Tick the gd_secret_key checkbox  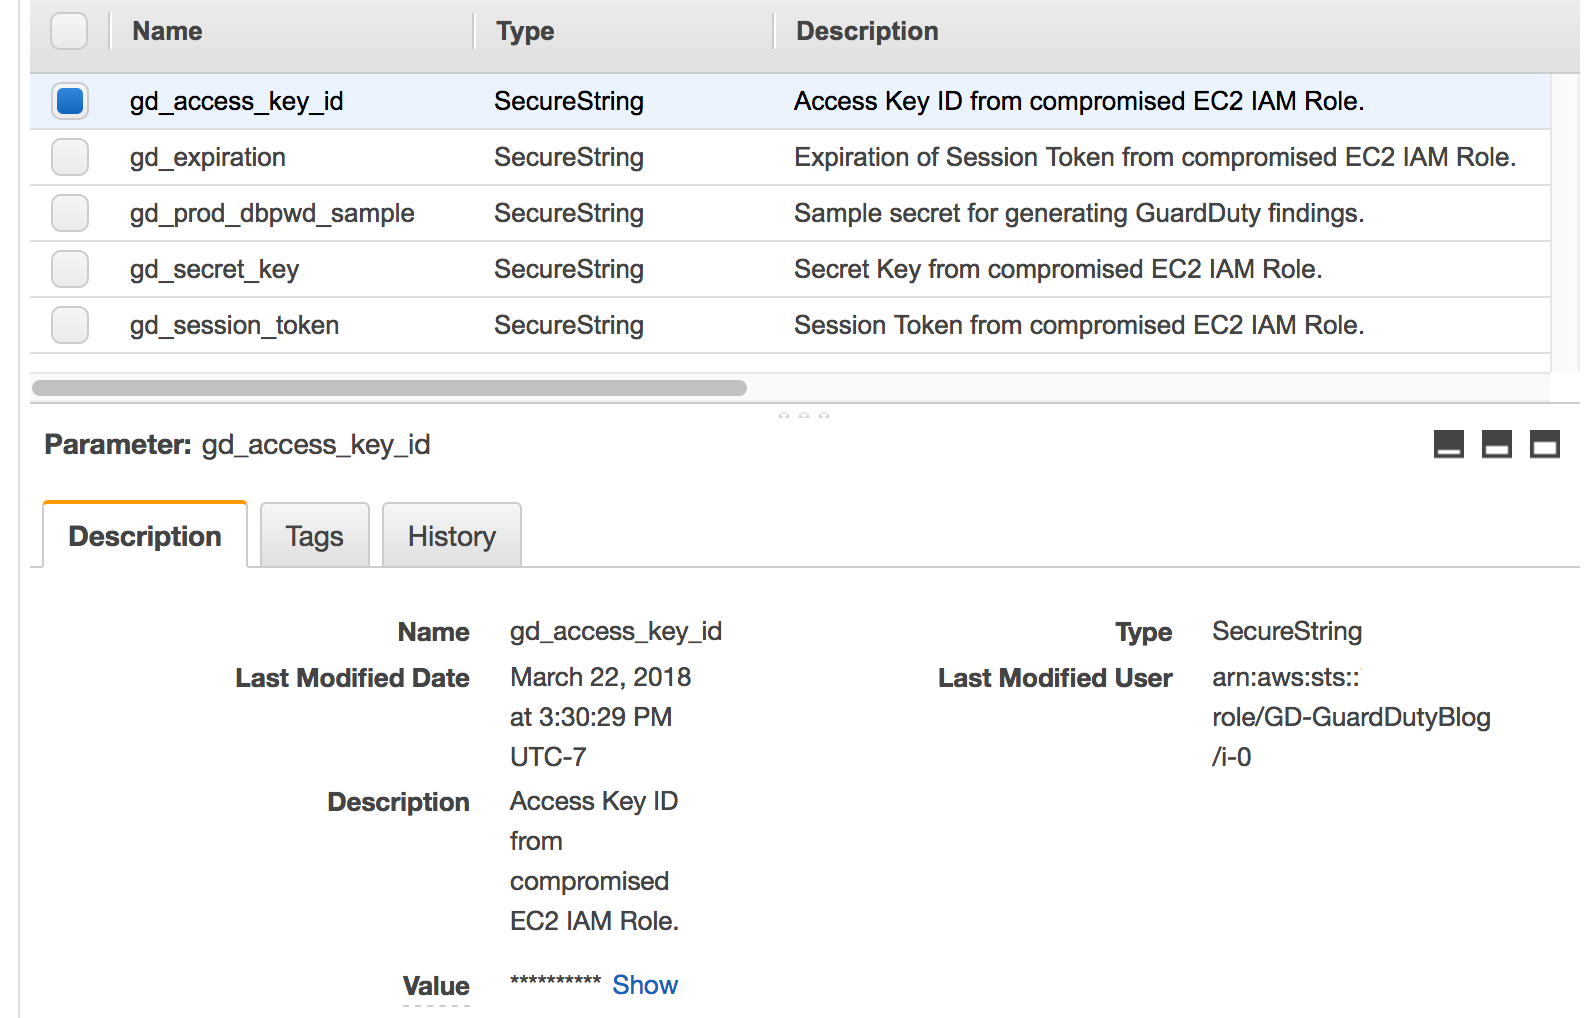pyautogui.click(x=70, y=269)
